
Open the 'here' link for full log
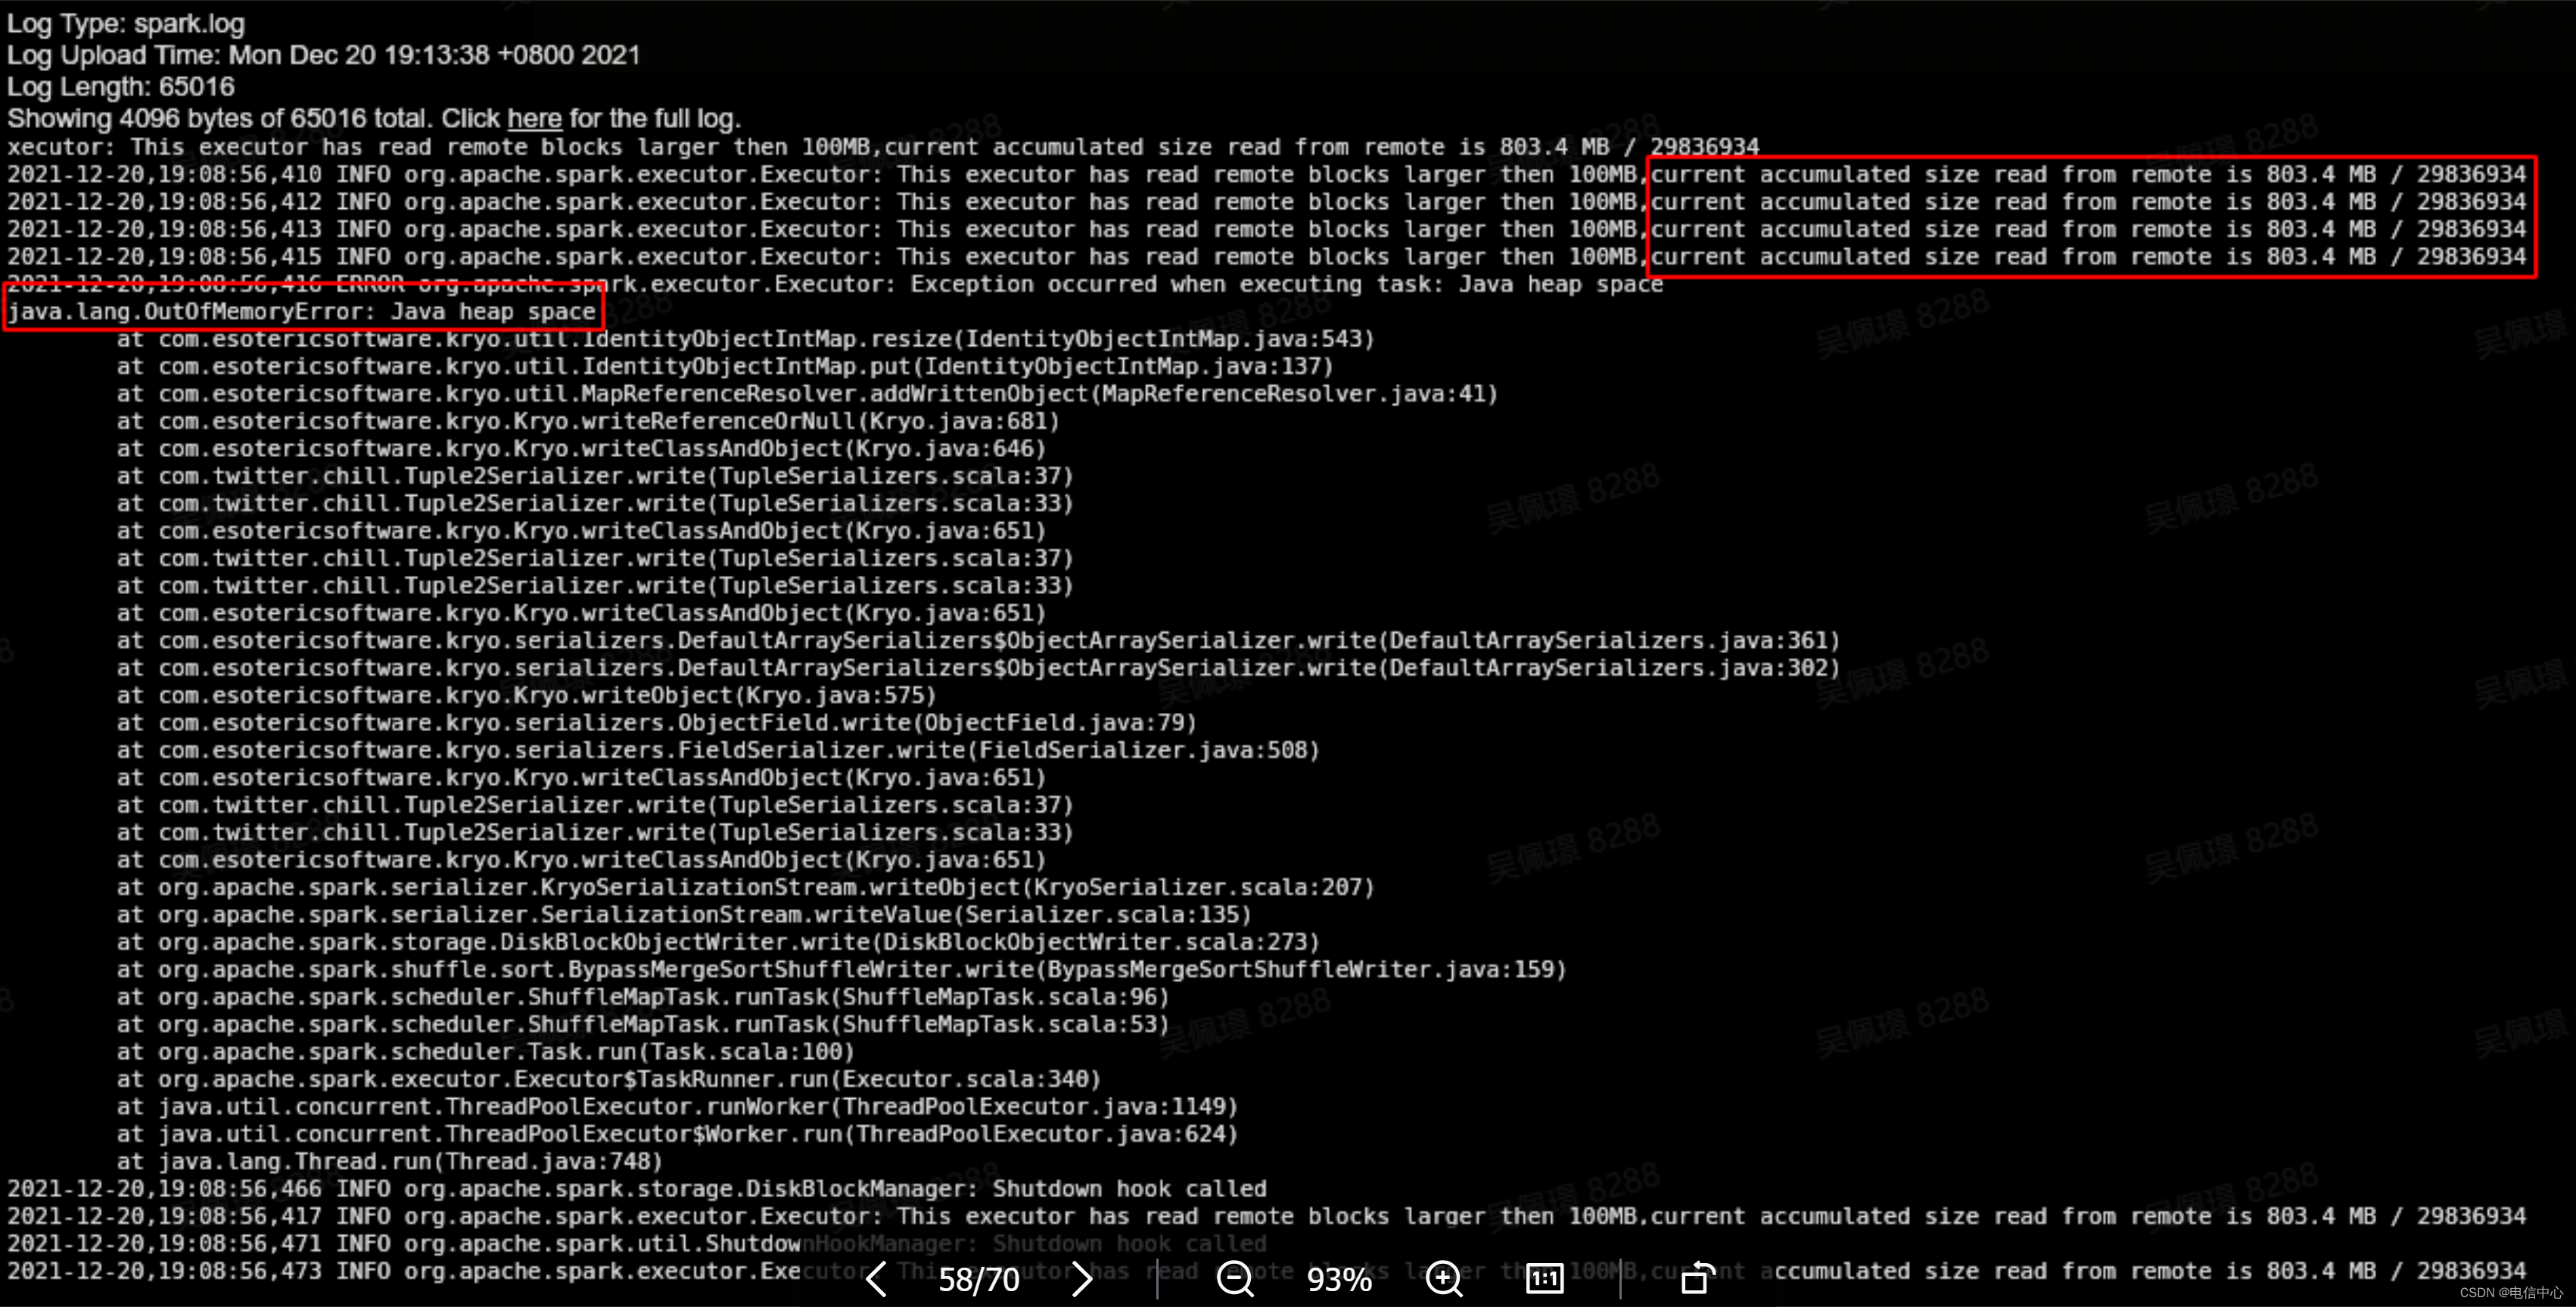click(x=534, y=118)
